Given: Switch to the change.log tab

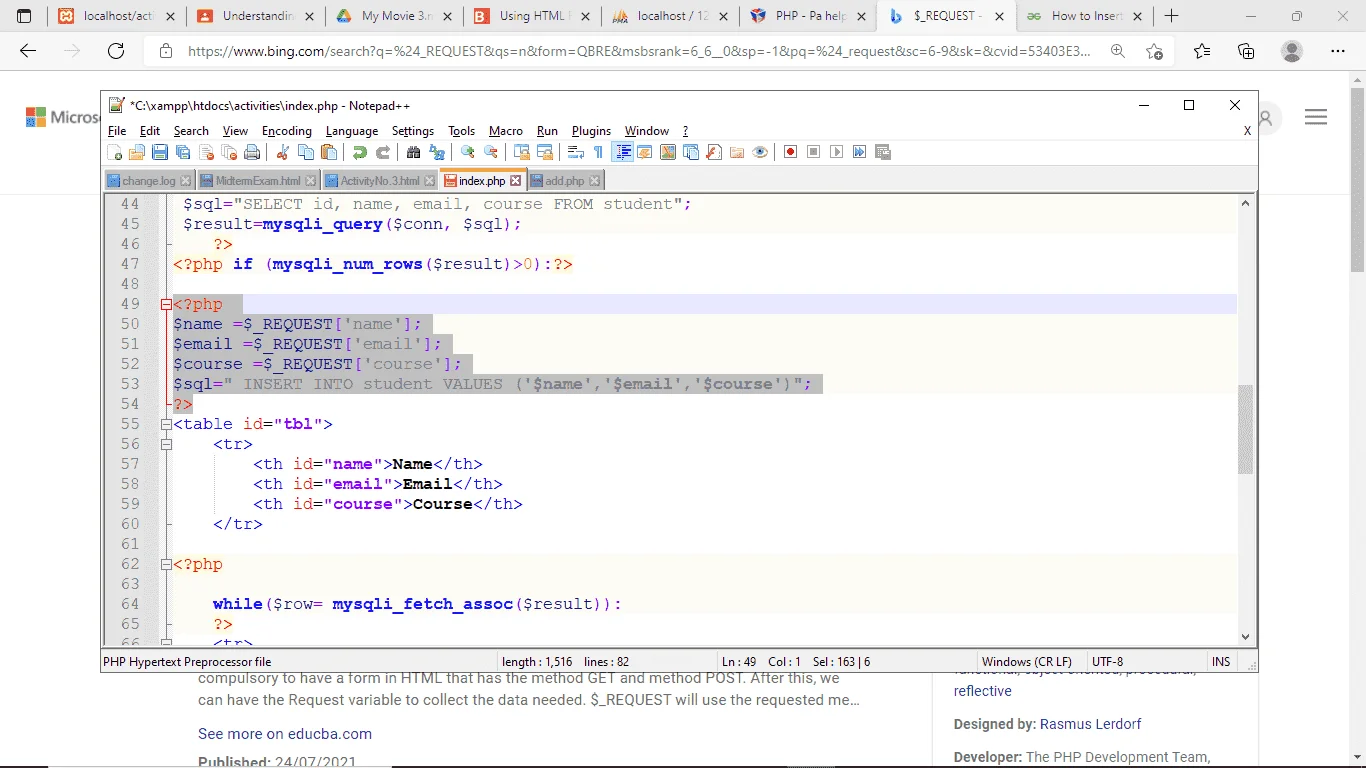Looking at the screenshot, I should (x=148, y=181).
